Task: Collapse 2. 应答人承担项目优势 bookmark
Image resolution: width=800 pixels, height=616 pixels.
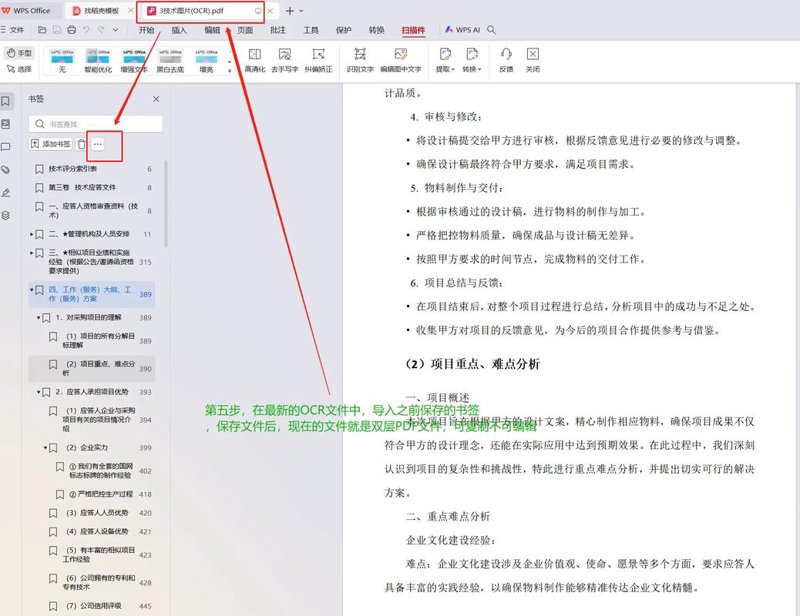Action: 39,392
